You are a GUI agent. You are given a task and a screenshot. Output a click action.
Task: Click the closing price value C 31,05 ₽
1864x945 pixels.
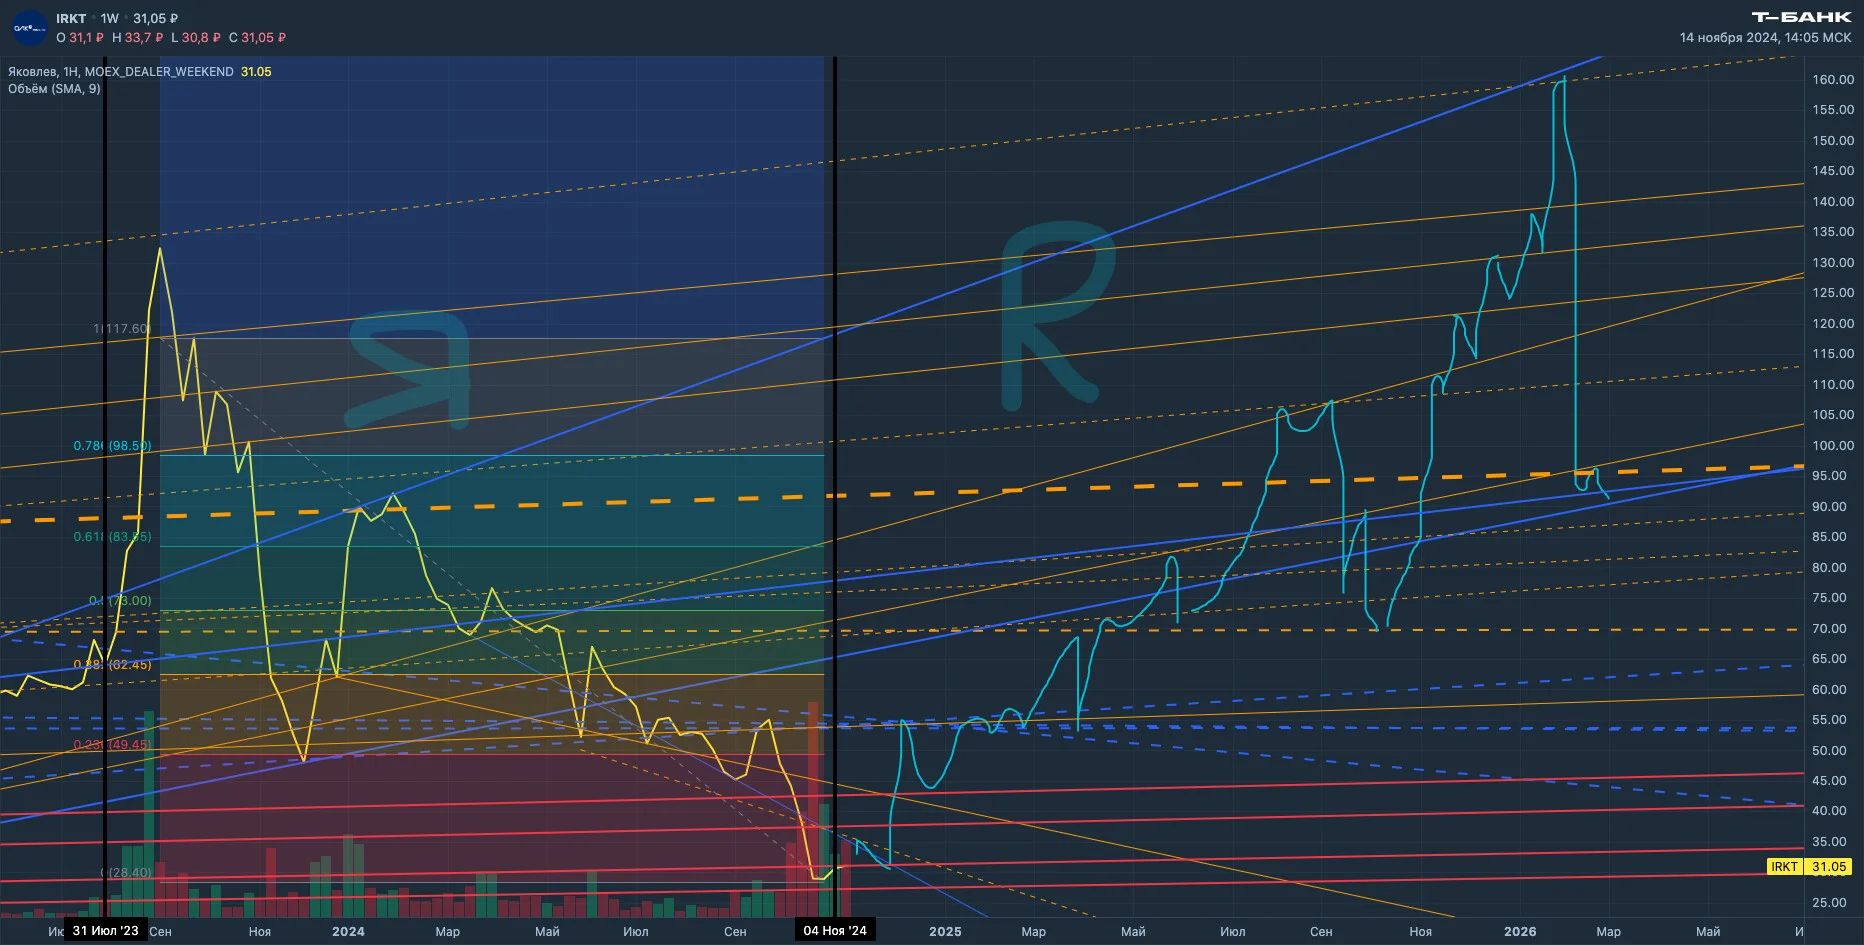(x=257, y=37)
